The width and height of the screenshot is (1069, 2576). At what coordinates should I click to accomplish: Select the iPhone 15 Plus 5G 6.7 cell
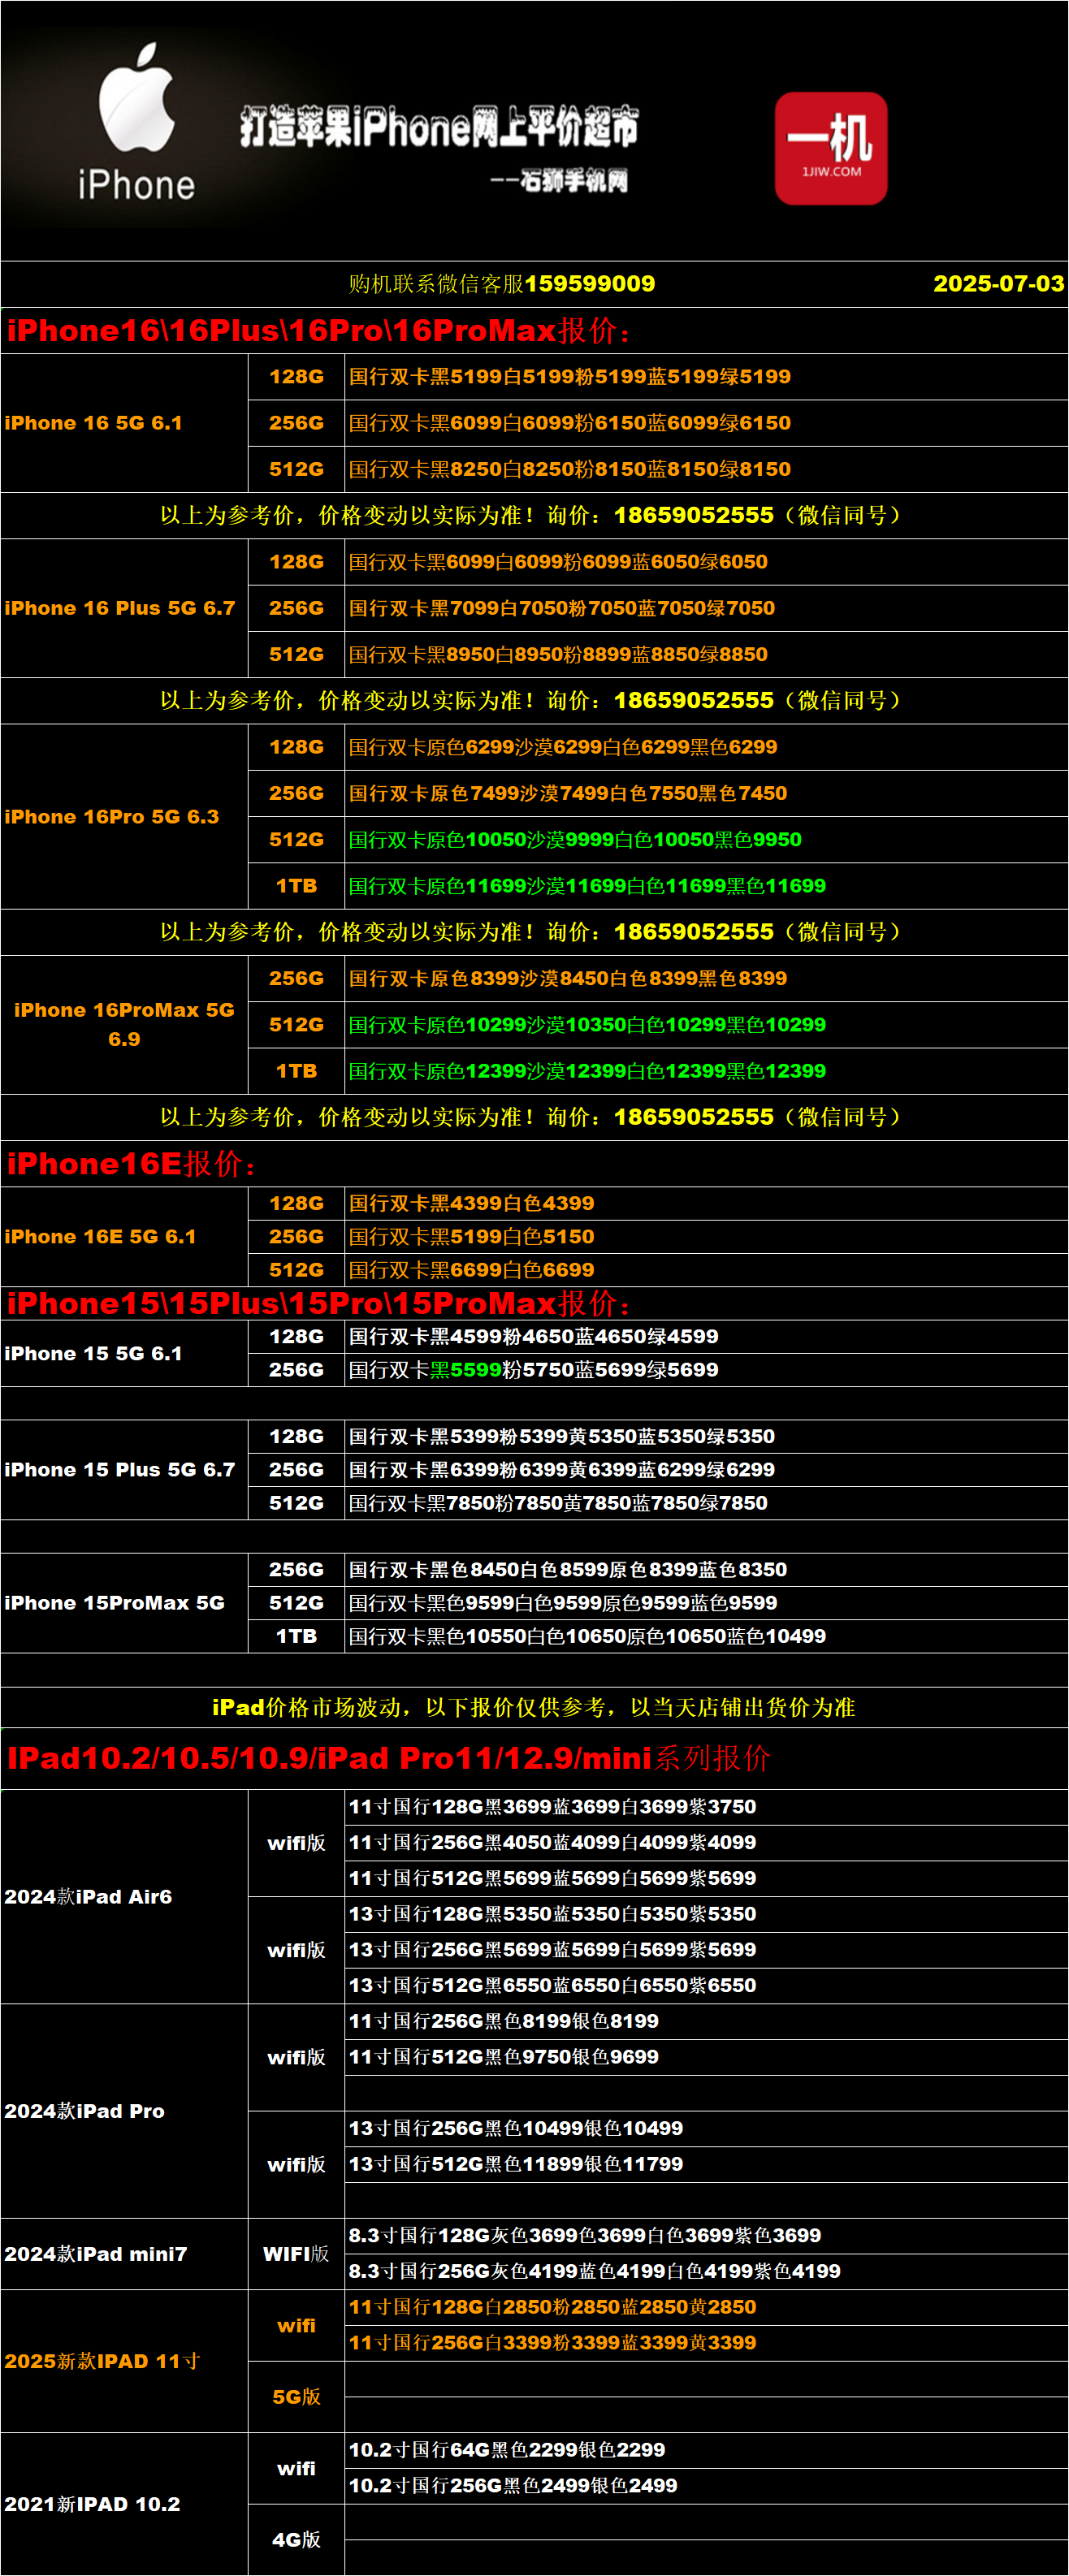124,1469
